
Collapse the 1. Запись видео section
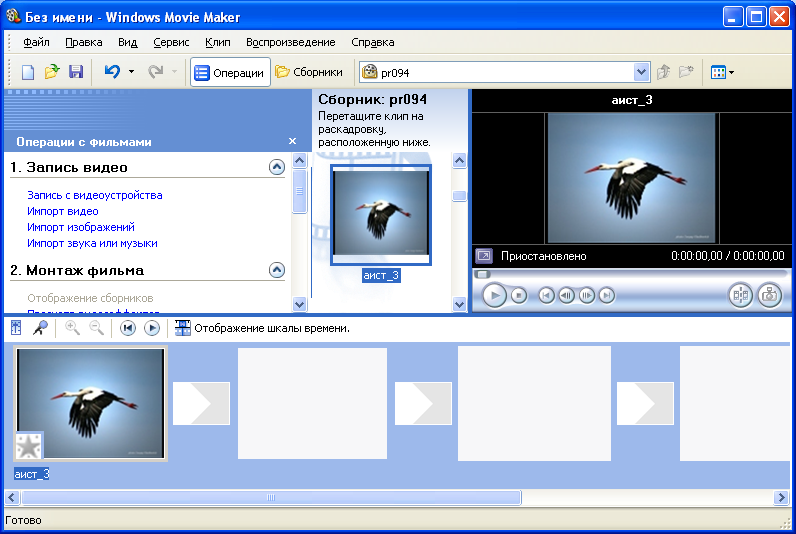point(277,167)
